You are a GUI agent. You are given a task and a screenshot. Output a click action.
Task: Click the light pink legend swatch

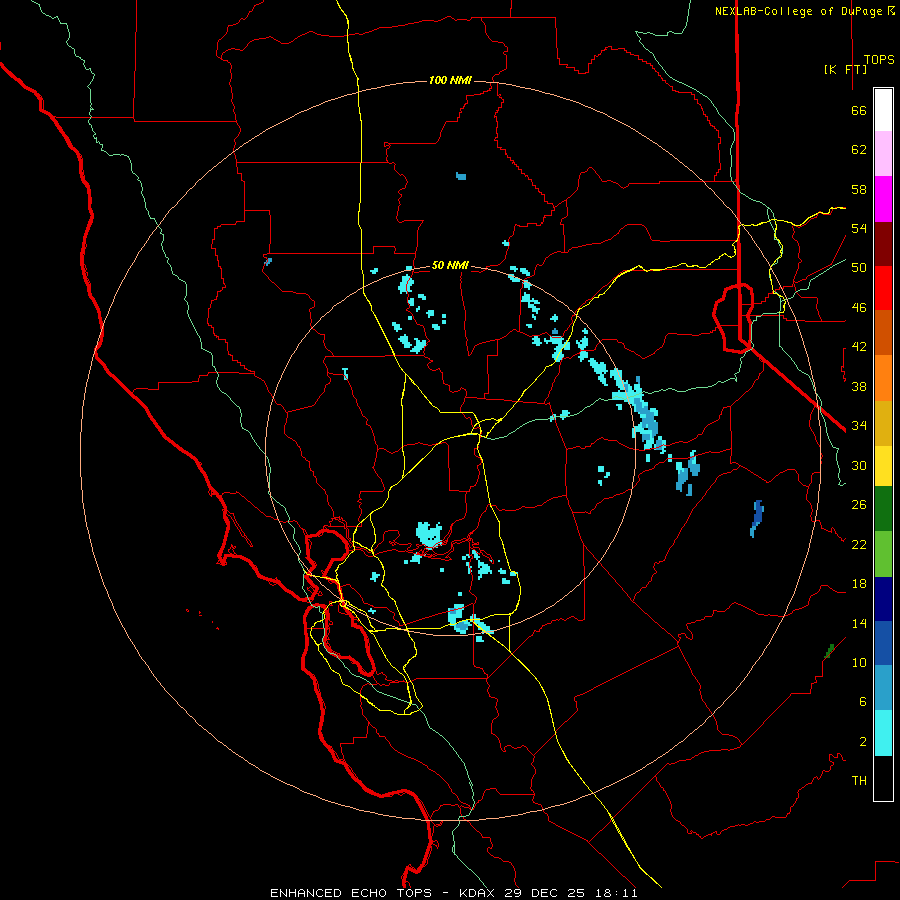pos(883,154)
